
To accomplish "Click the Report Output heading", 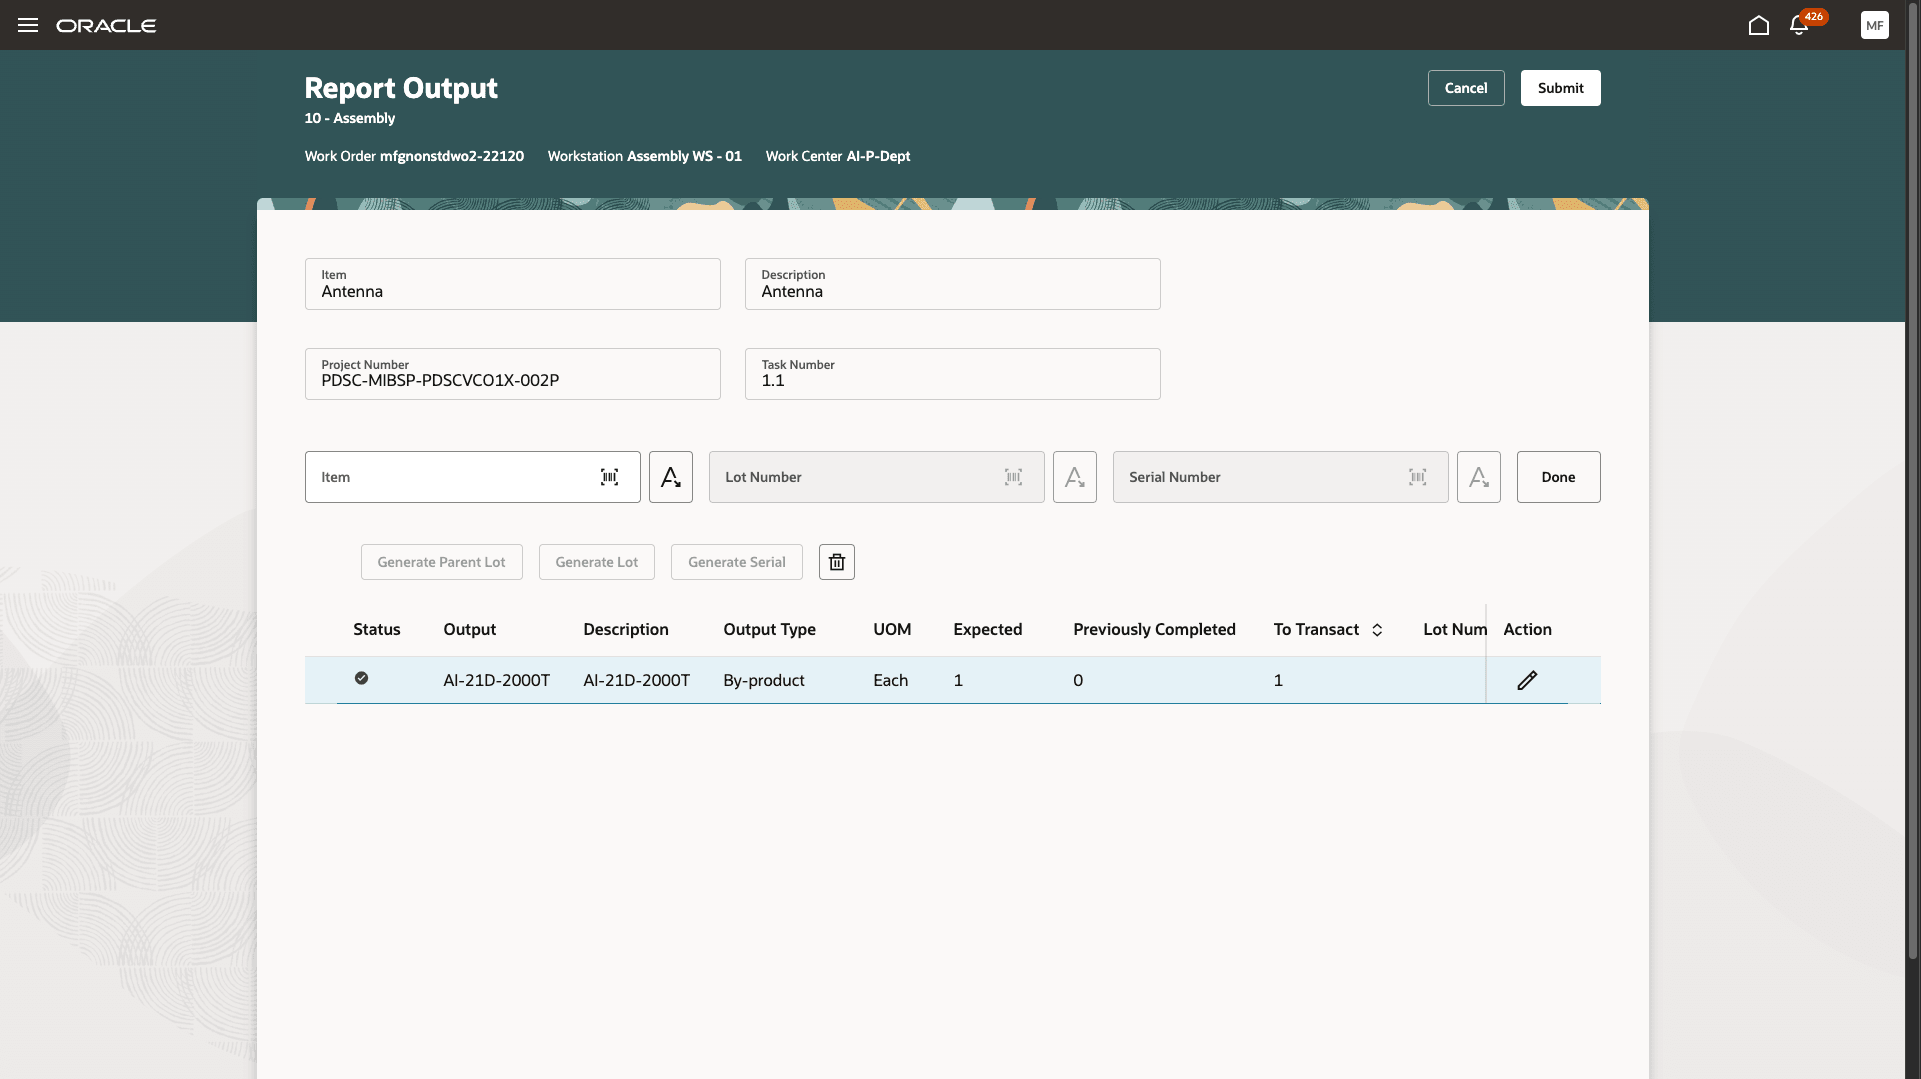I will 401,88.
